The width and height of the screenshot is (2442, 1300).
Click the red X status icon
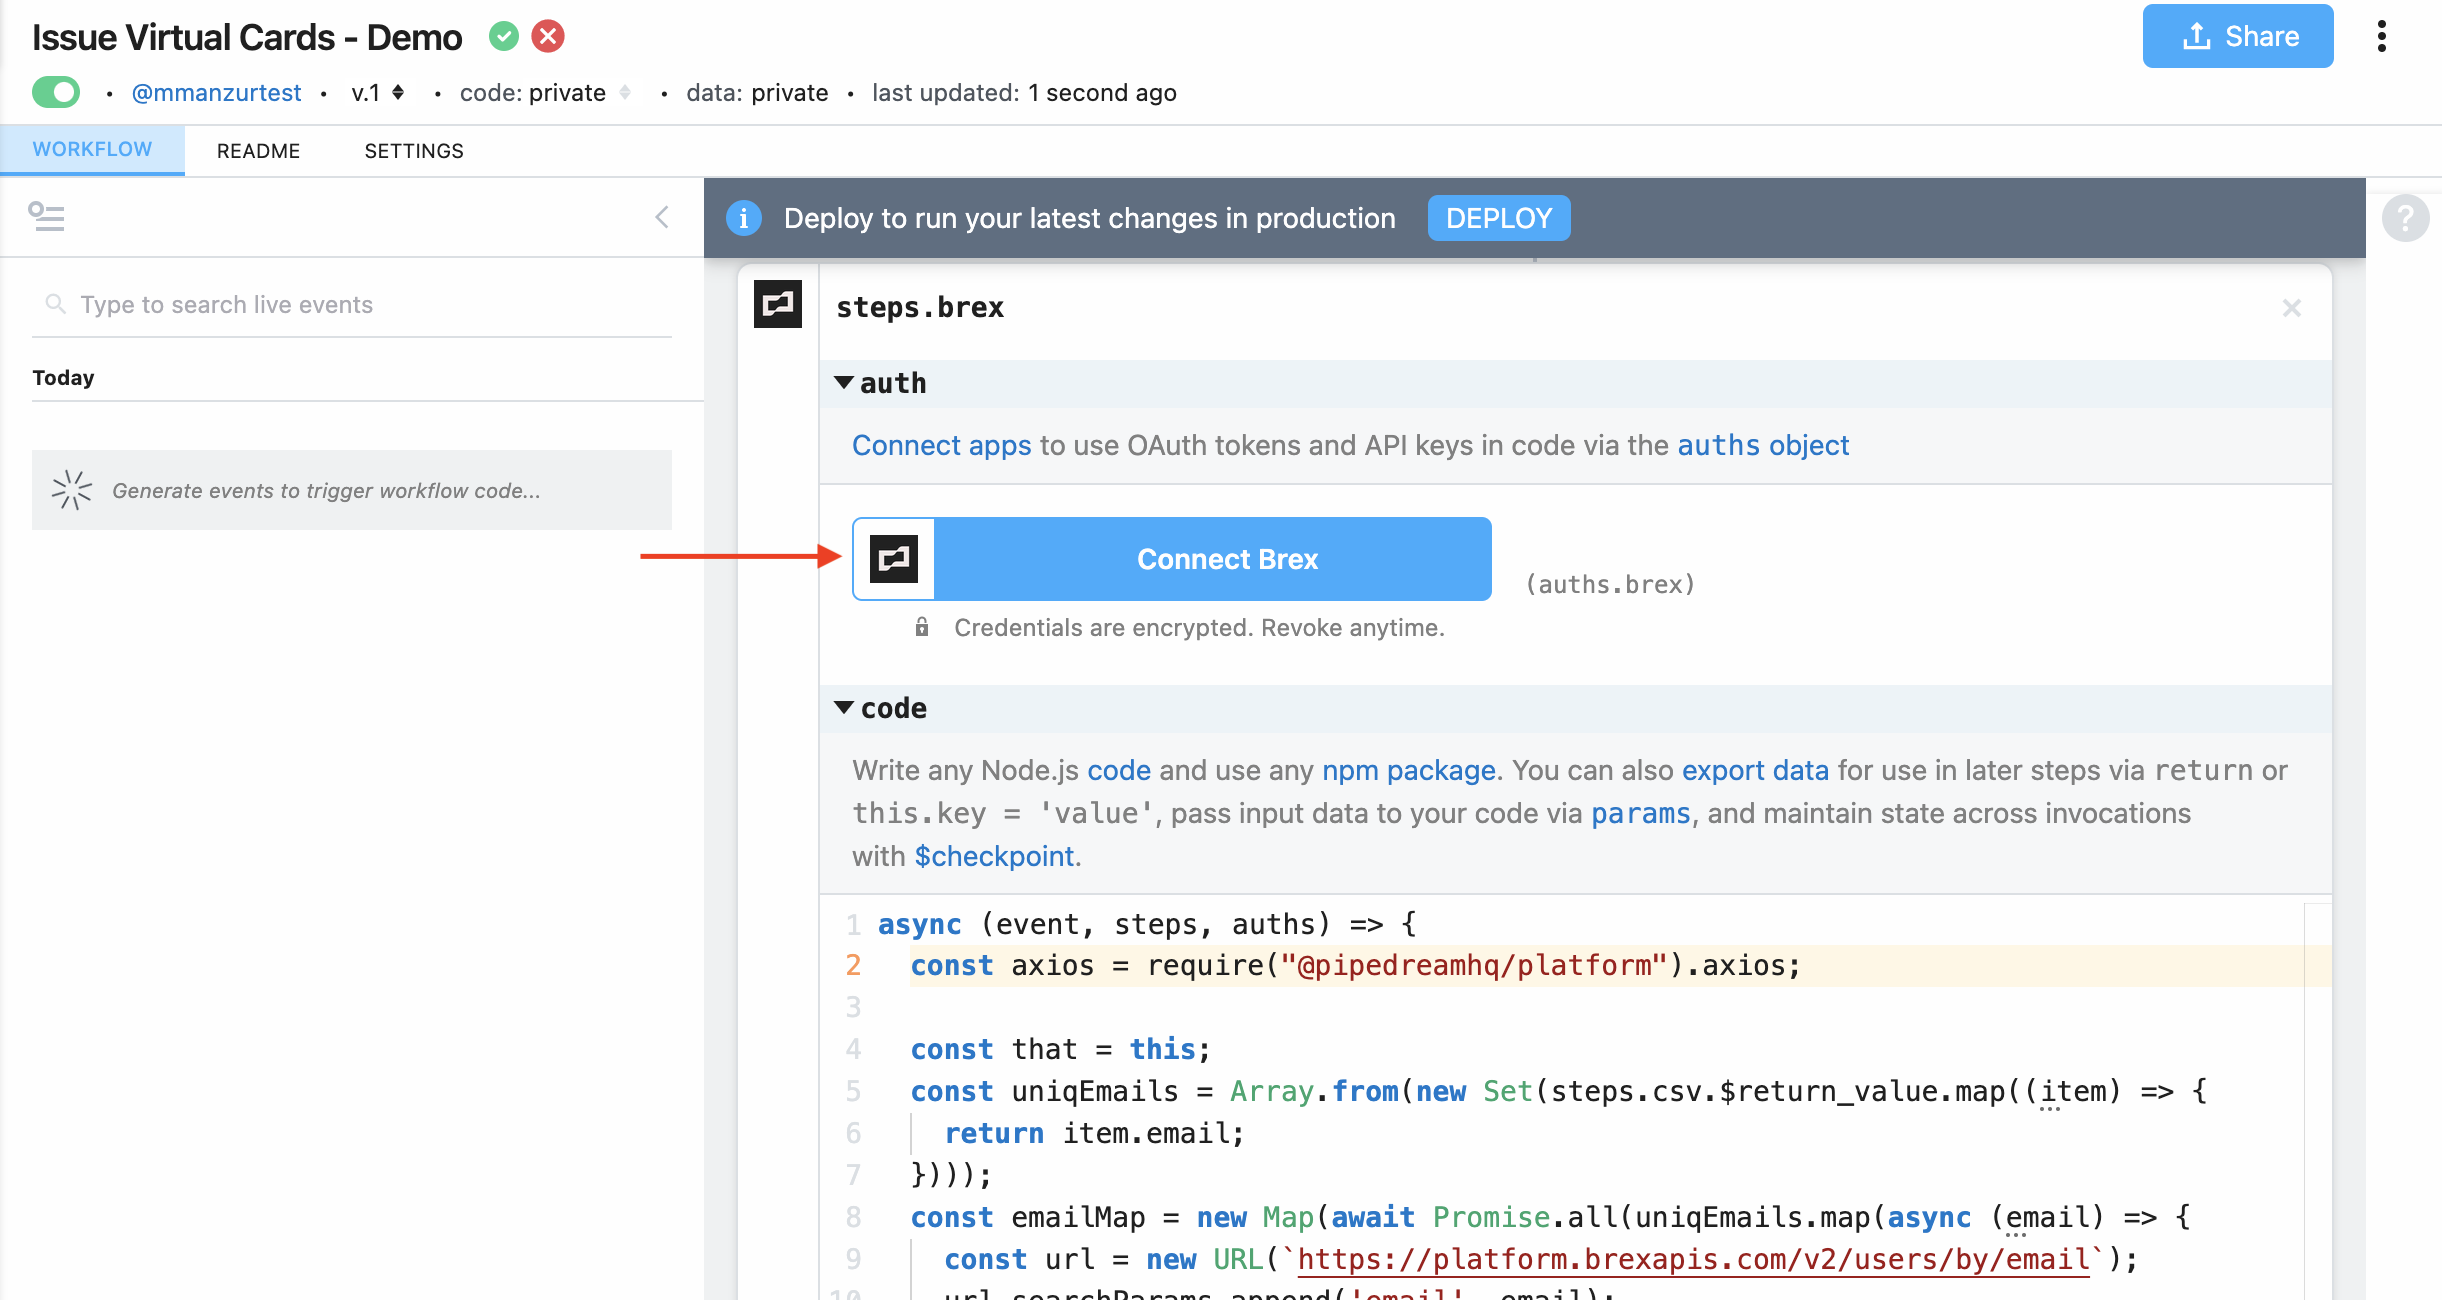coord(548,37)
